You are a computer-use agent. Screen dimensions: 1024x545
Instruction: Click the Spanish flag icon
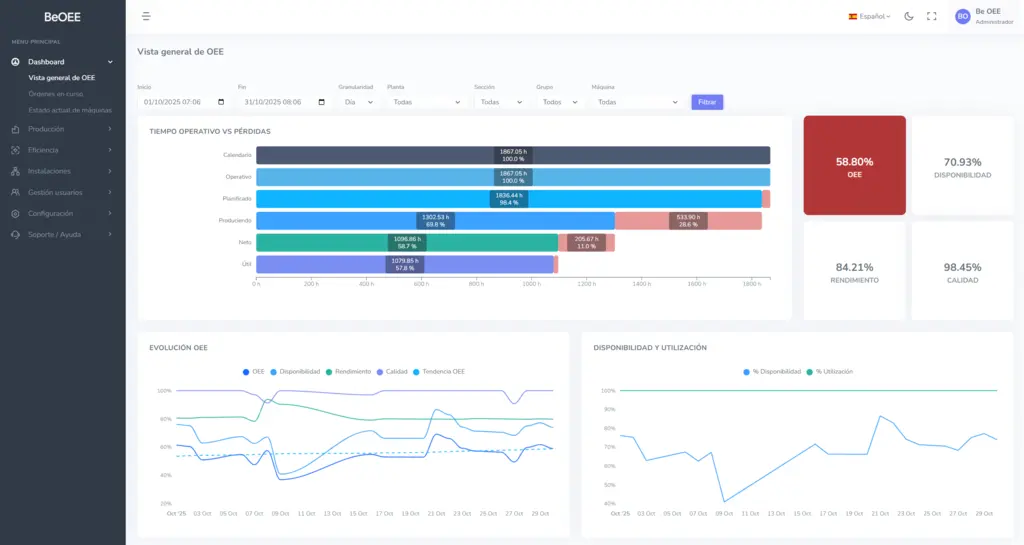(x=852, y=16)
